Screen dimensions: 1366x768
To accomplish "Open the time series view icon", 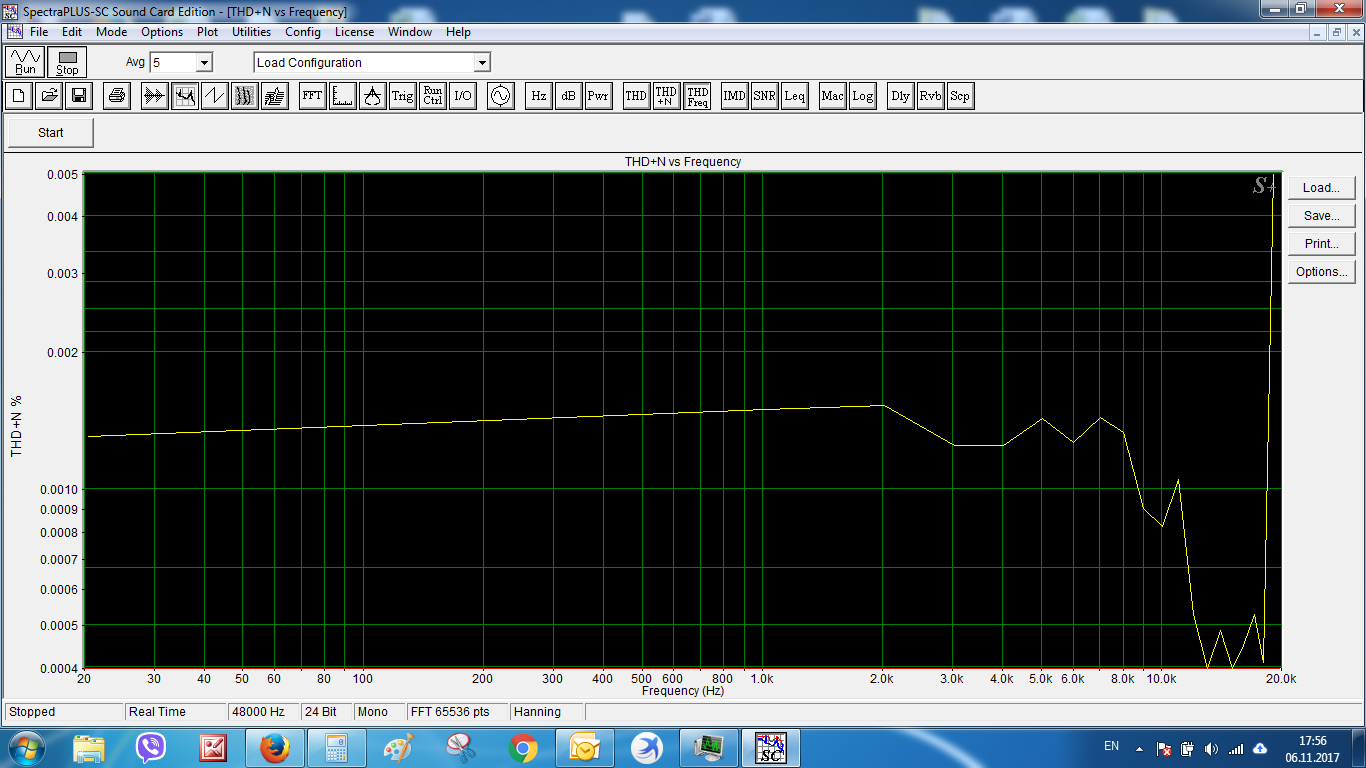I will pyautogui.click(x=154, y=96).
